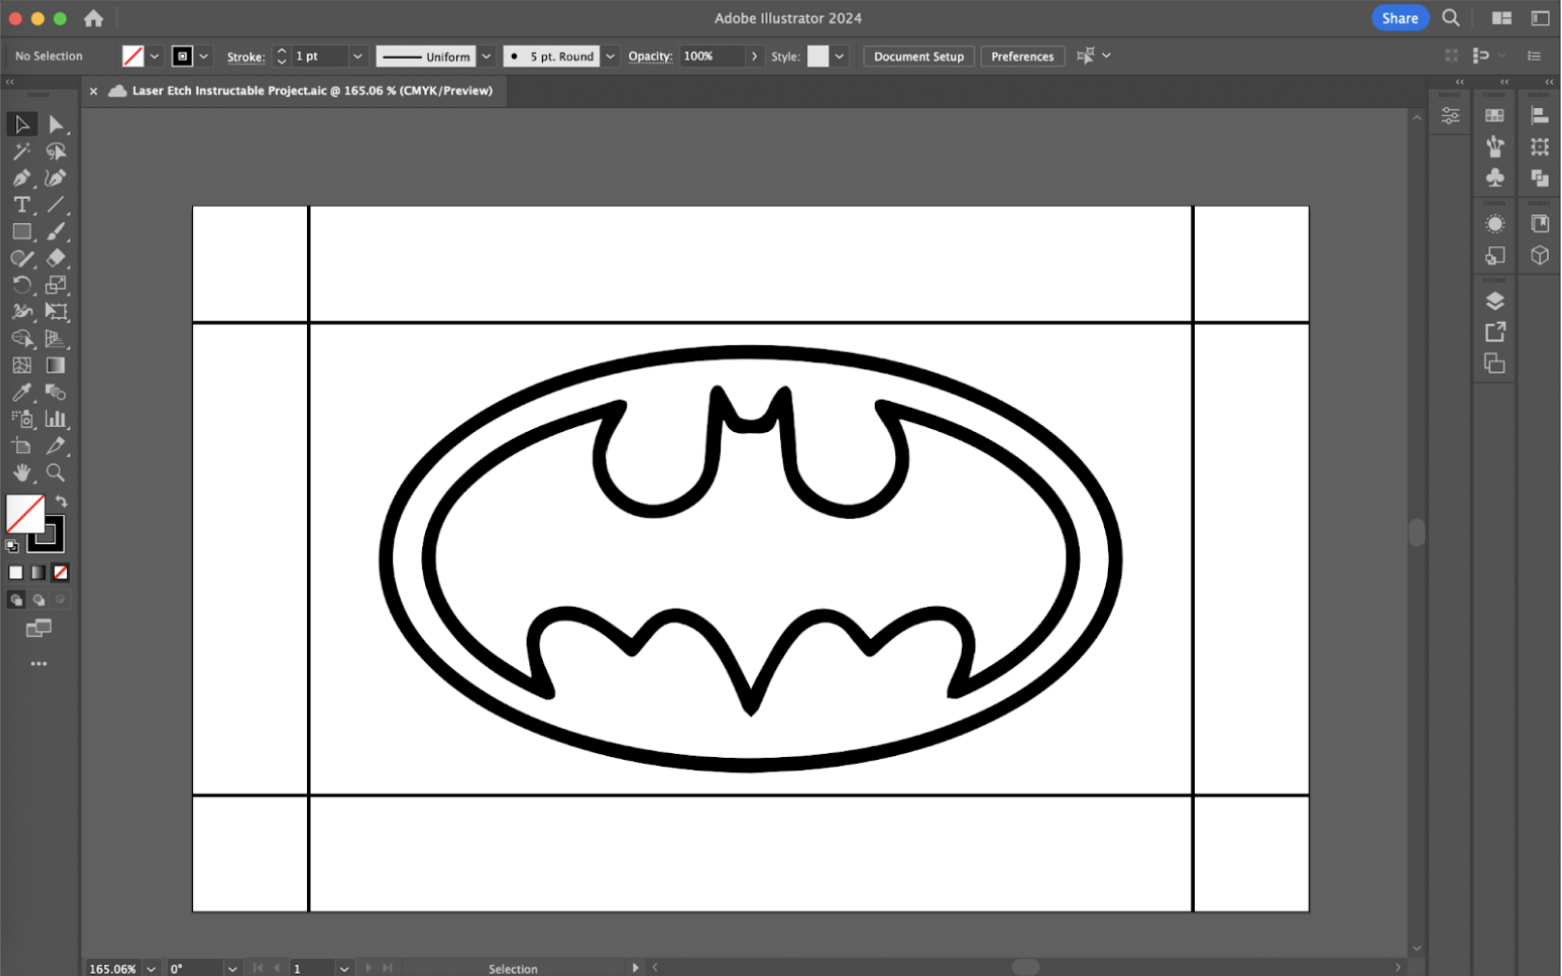This screenshot has height=976, width=1562.
Task: Pick the Eyedropper tool
Action: click(x=21, y=392)
